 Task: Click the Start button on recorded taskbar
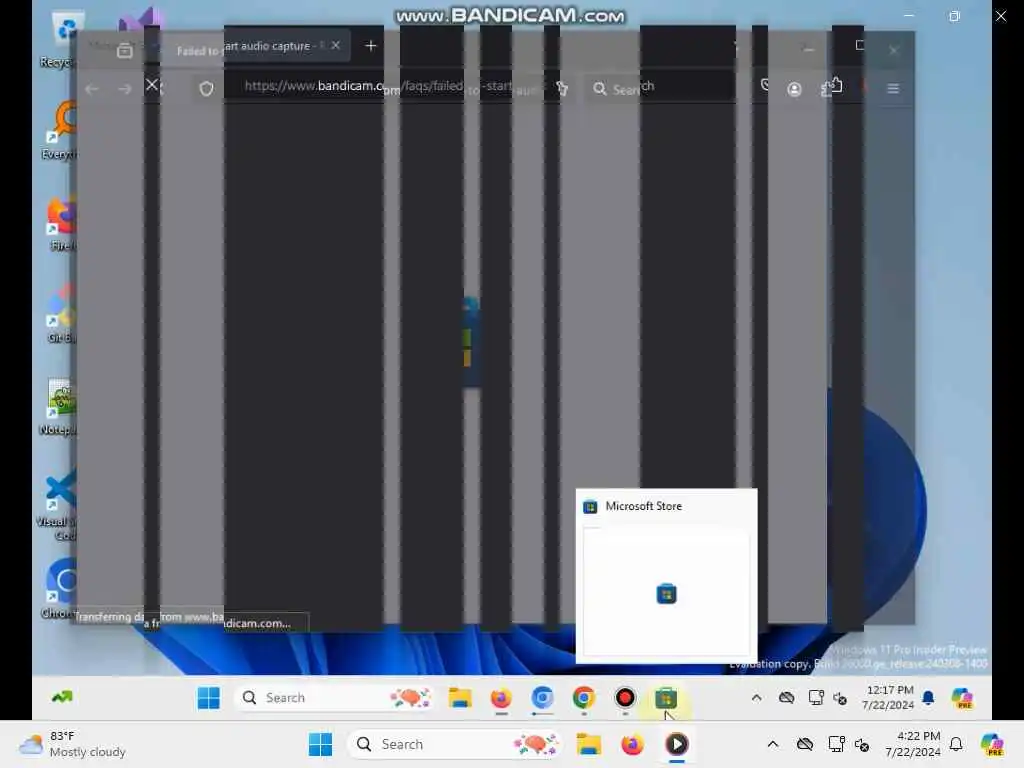[208, 698]
